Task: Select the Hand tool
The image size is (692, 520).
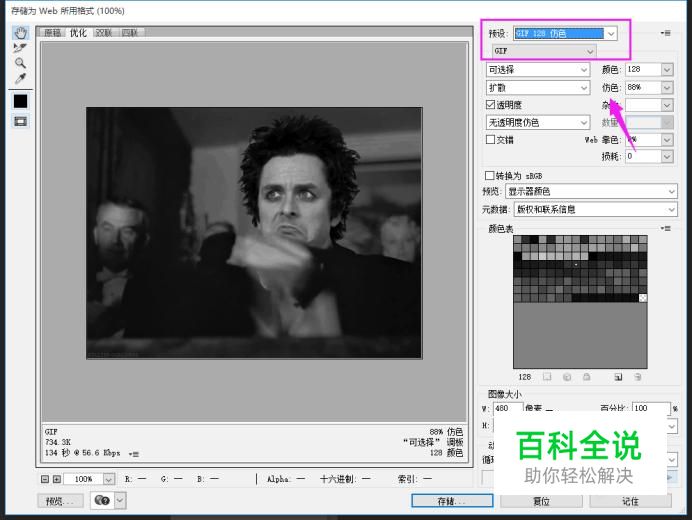Action: coord(20,33)
